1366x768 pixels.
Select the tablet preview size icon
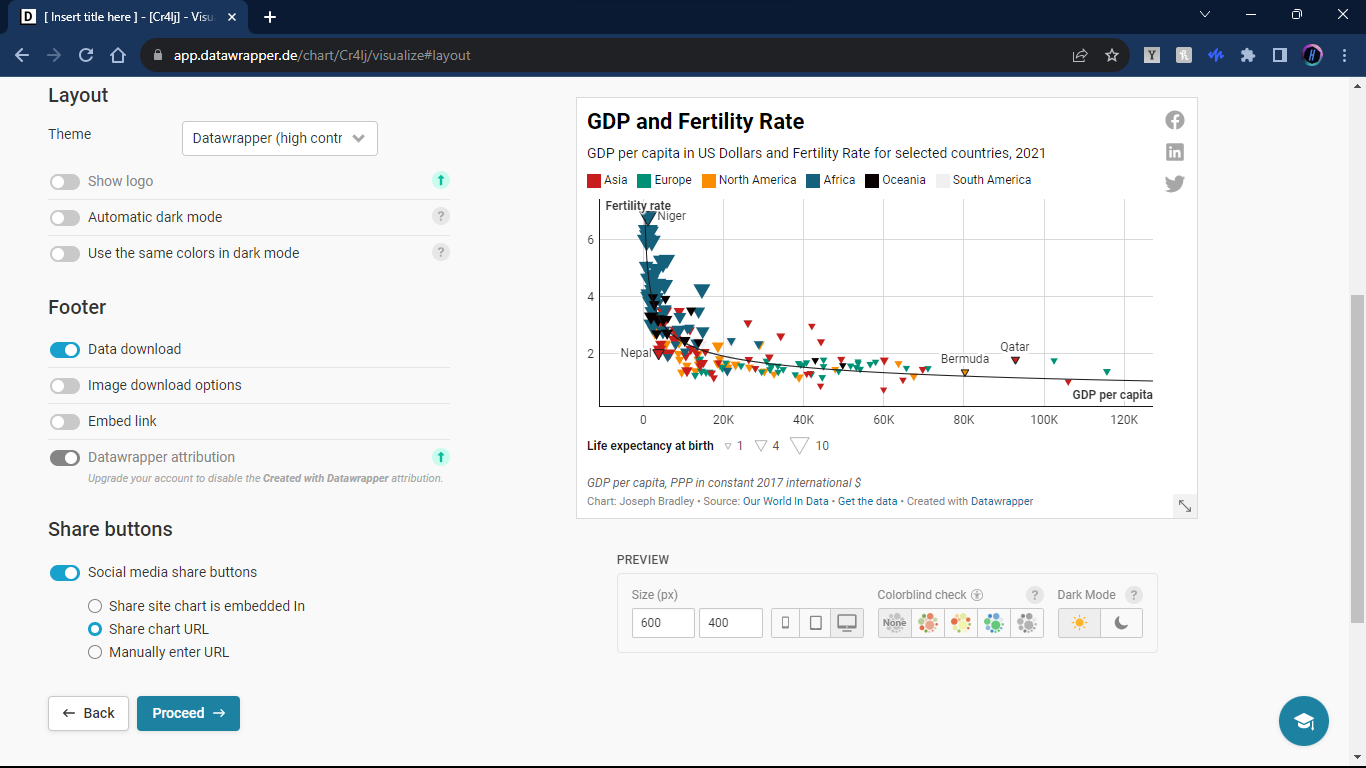816,623
